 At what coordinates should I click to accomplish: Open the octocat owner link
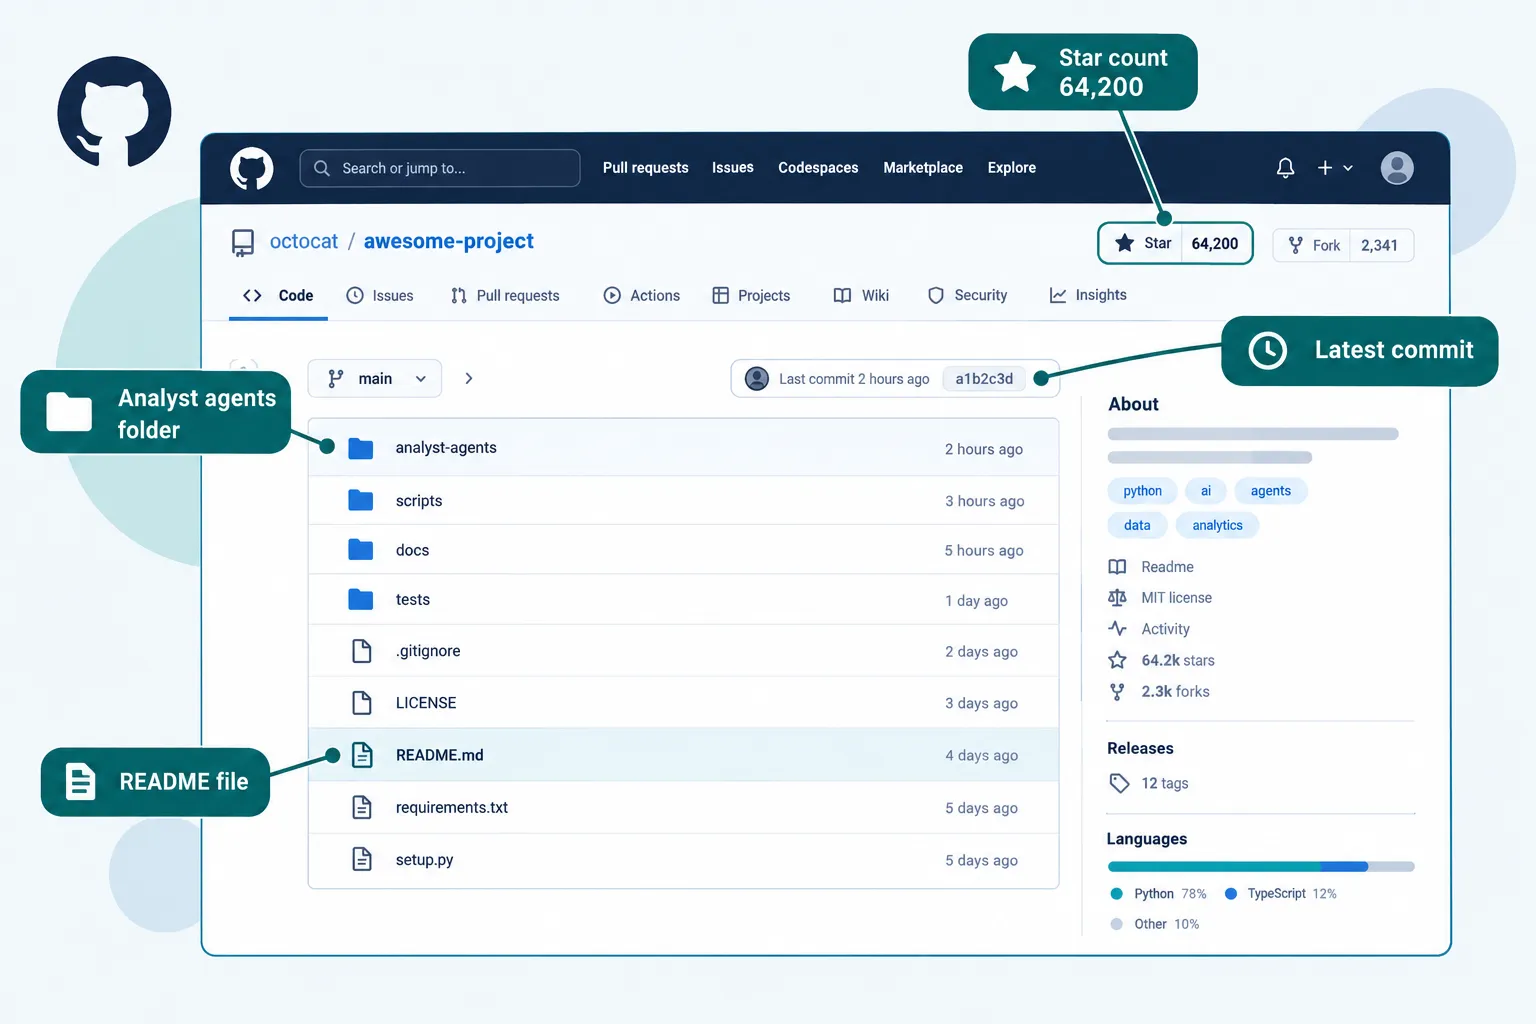[304, 241]
